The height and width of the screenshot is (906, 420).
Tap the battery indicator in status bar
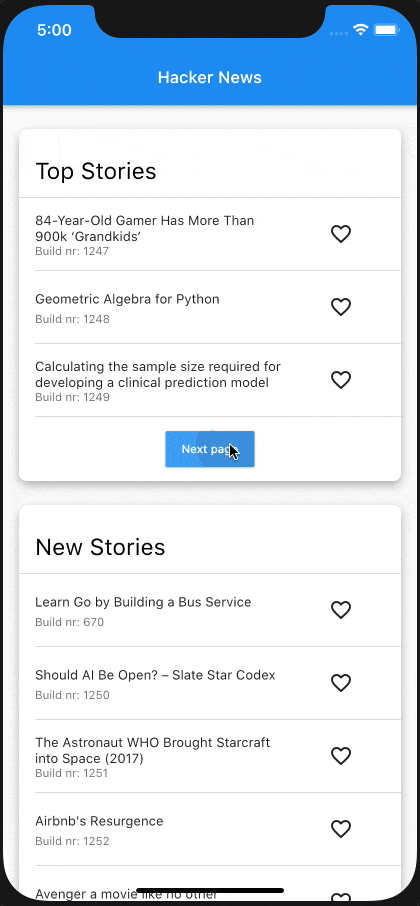(x=385, y=30)
